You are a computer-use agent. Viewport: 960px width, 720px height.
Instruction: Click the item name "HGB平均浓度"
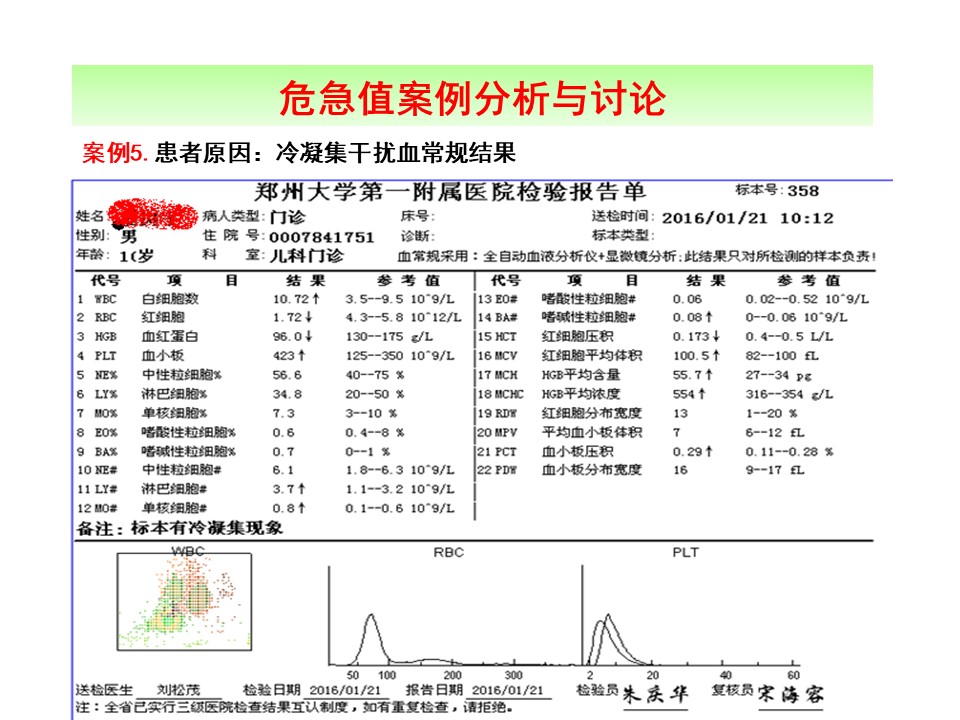tap(581, 394)
